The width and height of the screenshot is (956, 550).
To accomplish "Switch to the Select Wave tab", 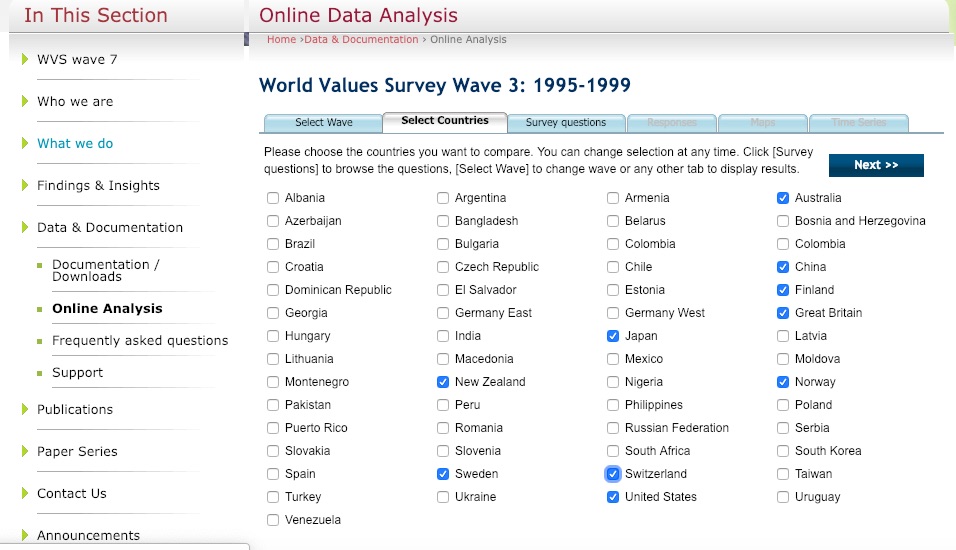I will coord(323,123).
